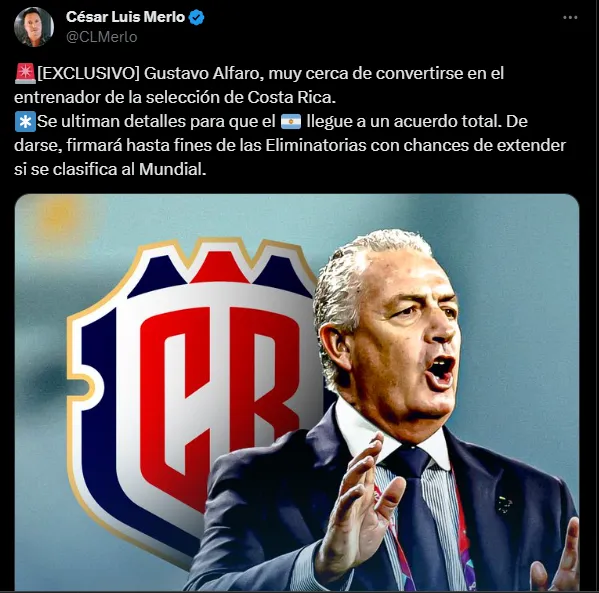Click the name Gustavo Alfaro in the tweet
Image resolution: width=599 pixels, height=593 pixels.
tap(202, 73)
